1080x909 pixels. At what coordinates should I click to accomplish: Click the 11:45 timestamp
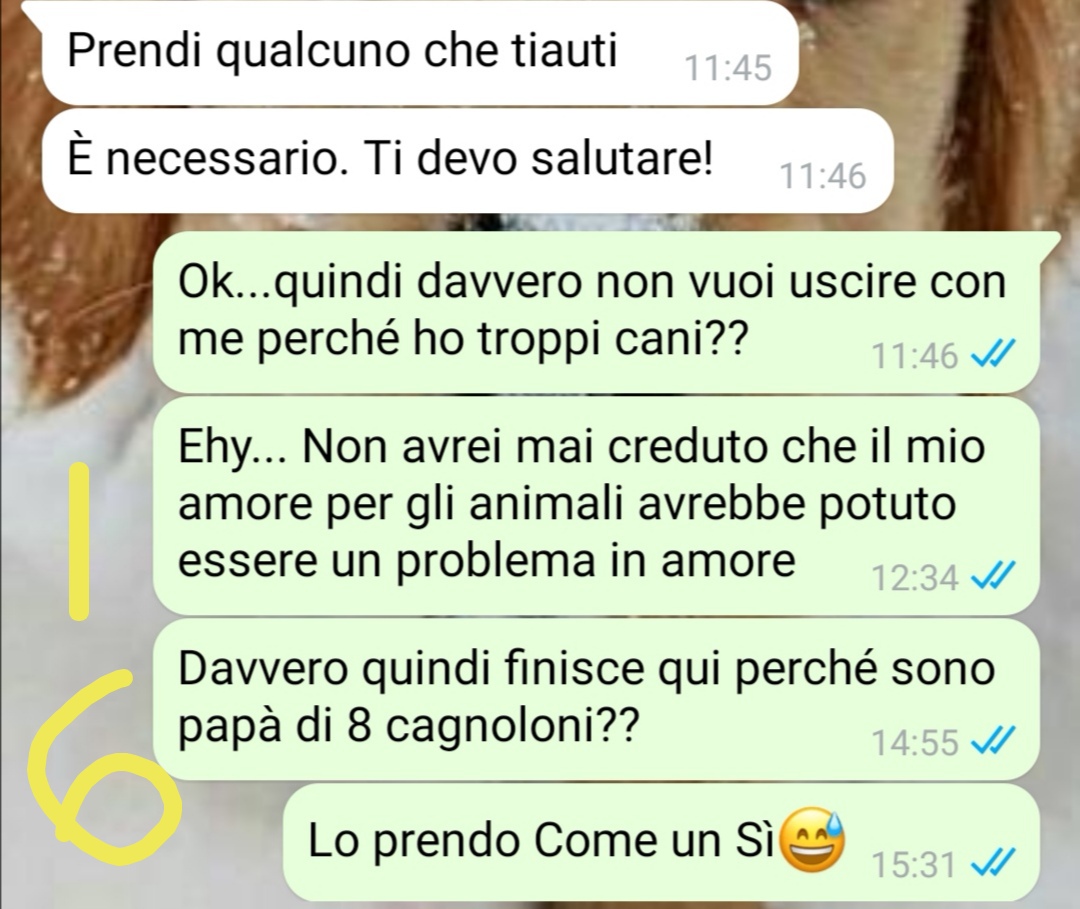(728, 68)
